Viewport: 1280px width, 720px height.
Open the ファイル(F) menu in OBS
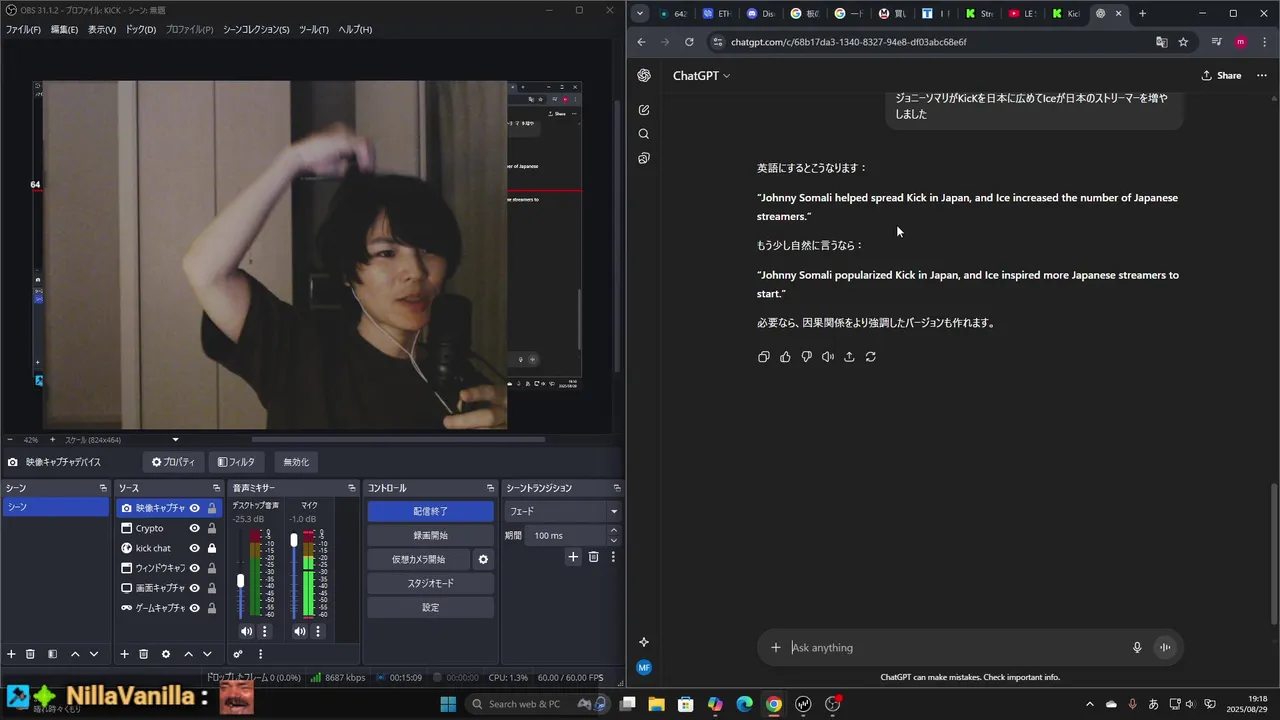(23, 30)
